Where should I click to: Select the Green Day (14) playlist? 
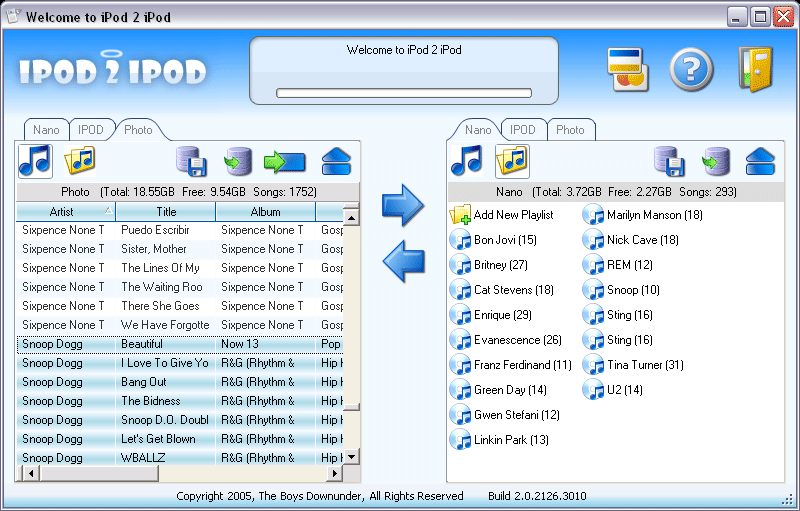(498, 390)
